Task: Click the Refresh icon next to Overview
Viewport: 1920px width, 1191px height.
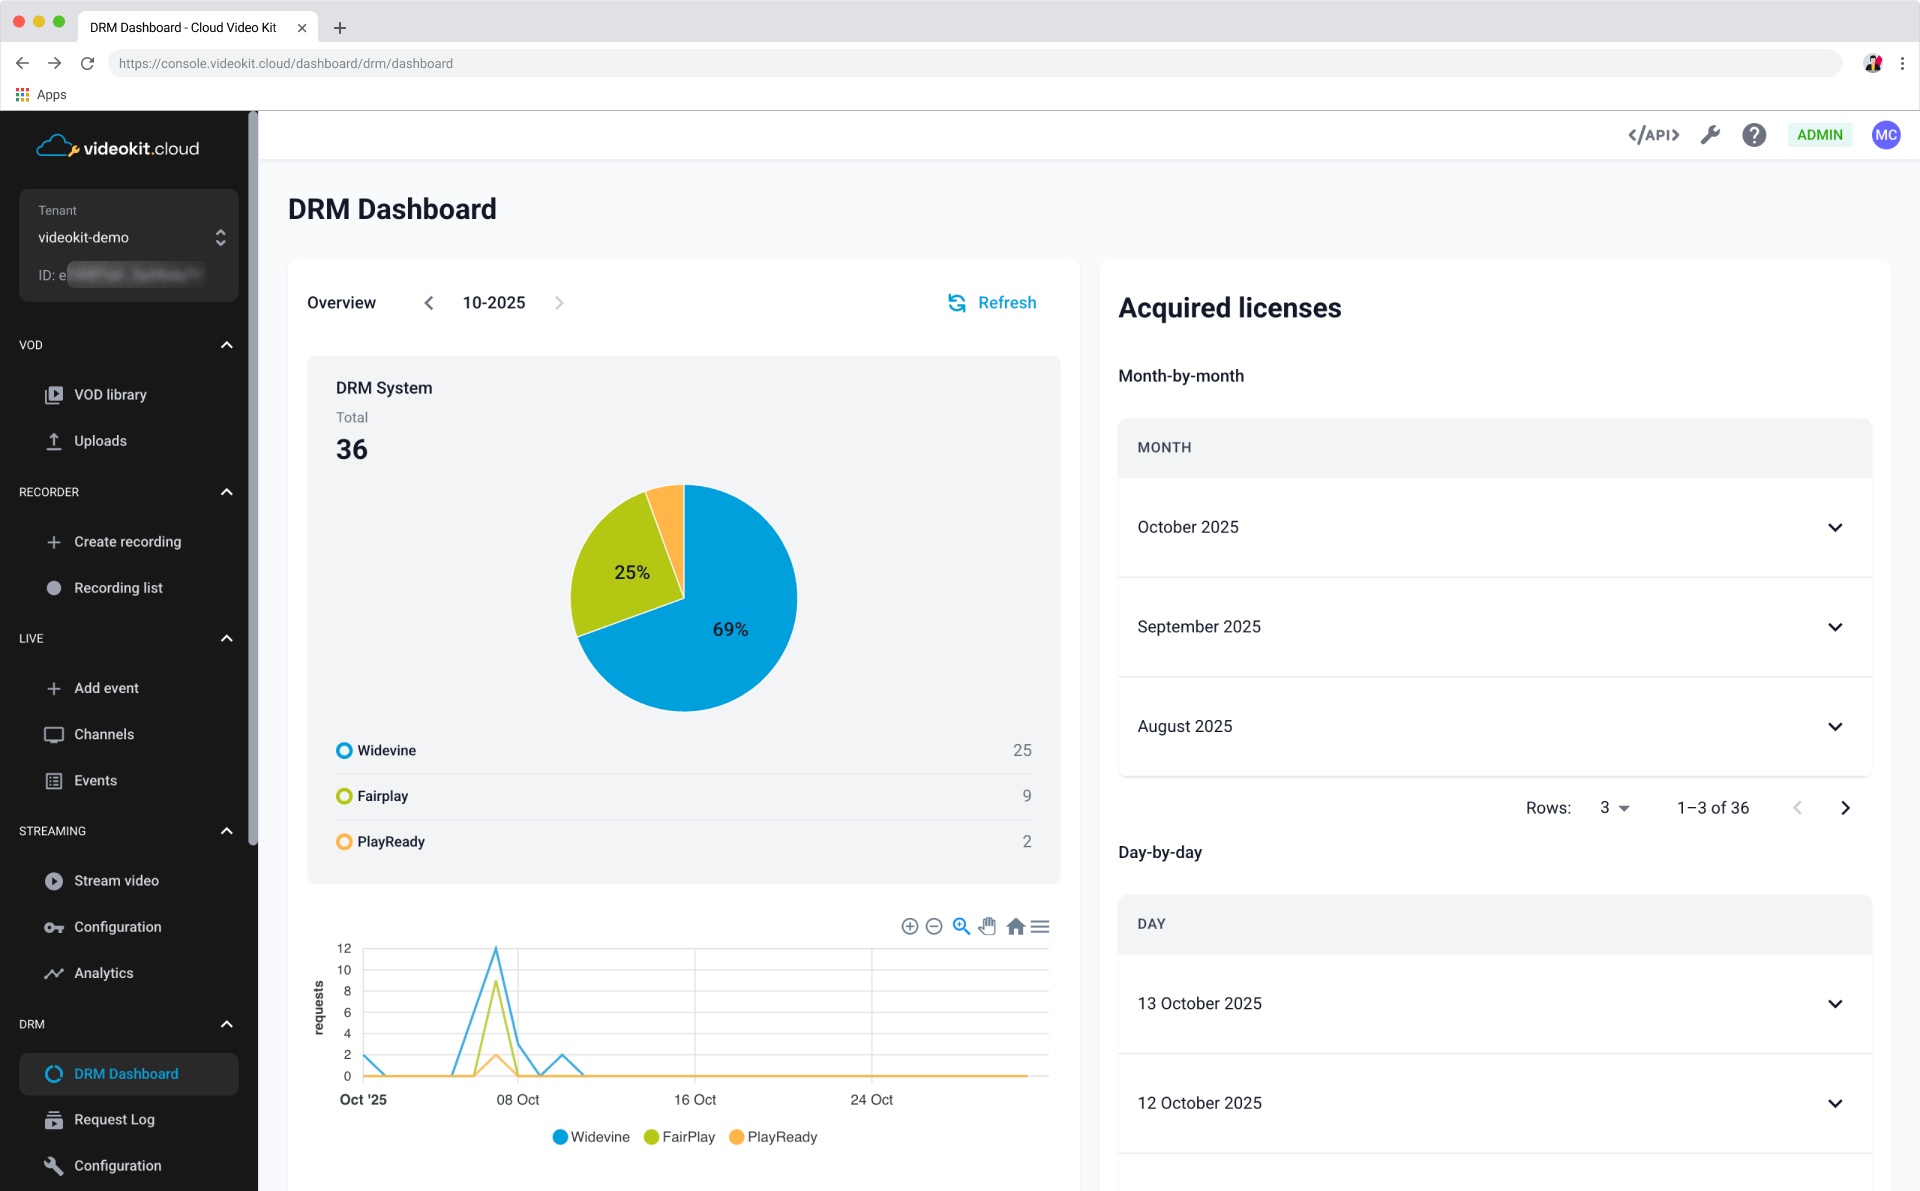Action: point(956,302)
